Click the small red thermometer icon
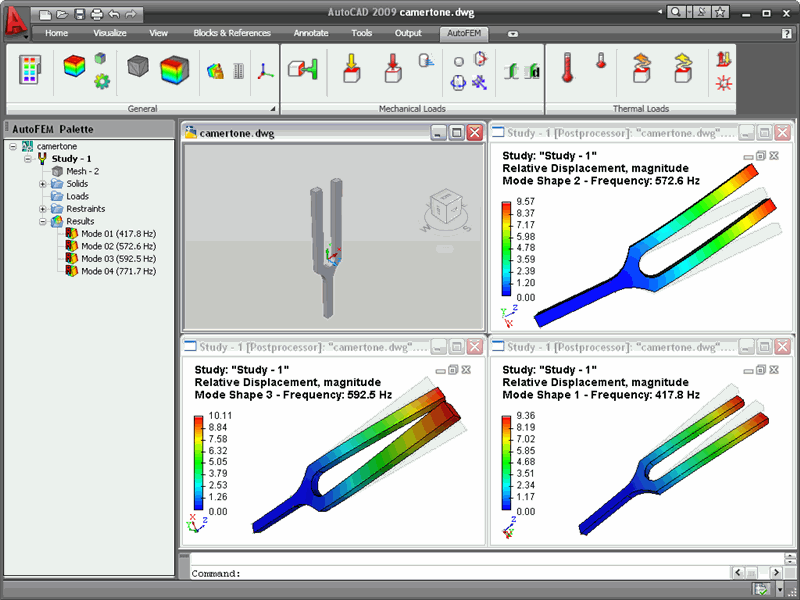The image size is (800, 600). (601, 60)
